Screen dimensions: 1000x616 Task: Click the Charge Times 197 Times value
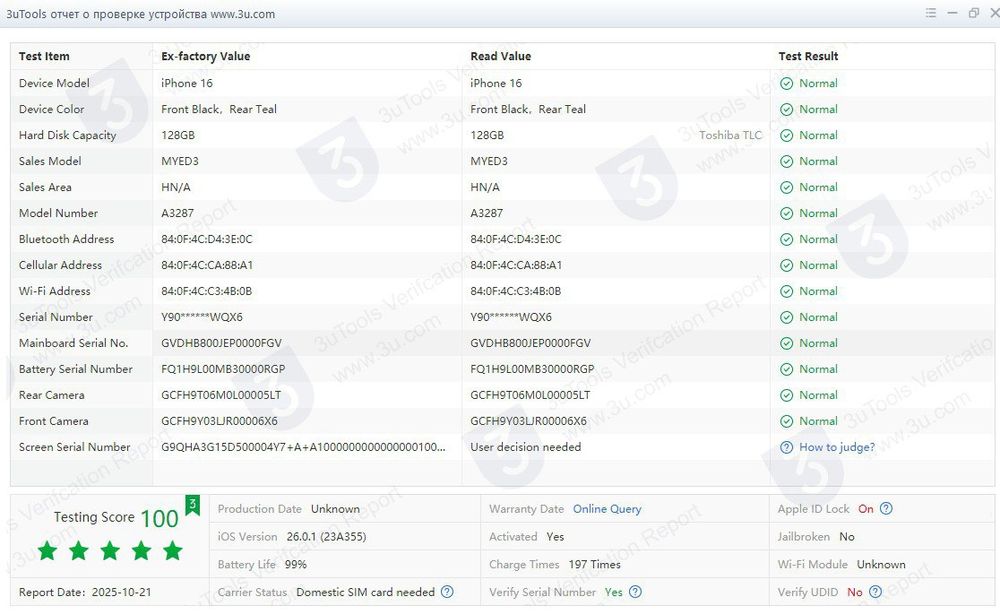[x=594, y=564]
